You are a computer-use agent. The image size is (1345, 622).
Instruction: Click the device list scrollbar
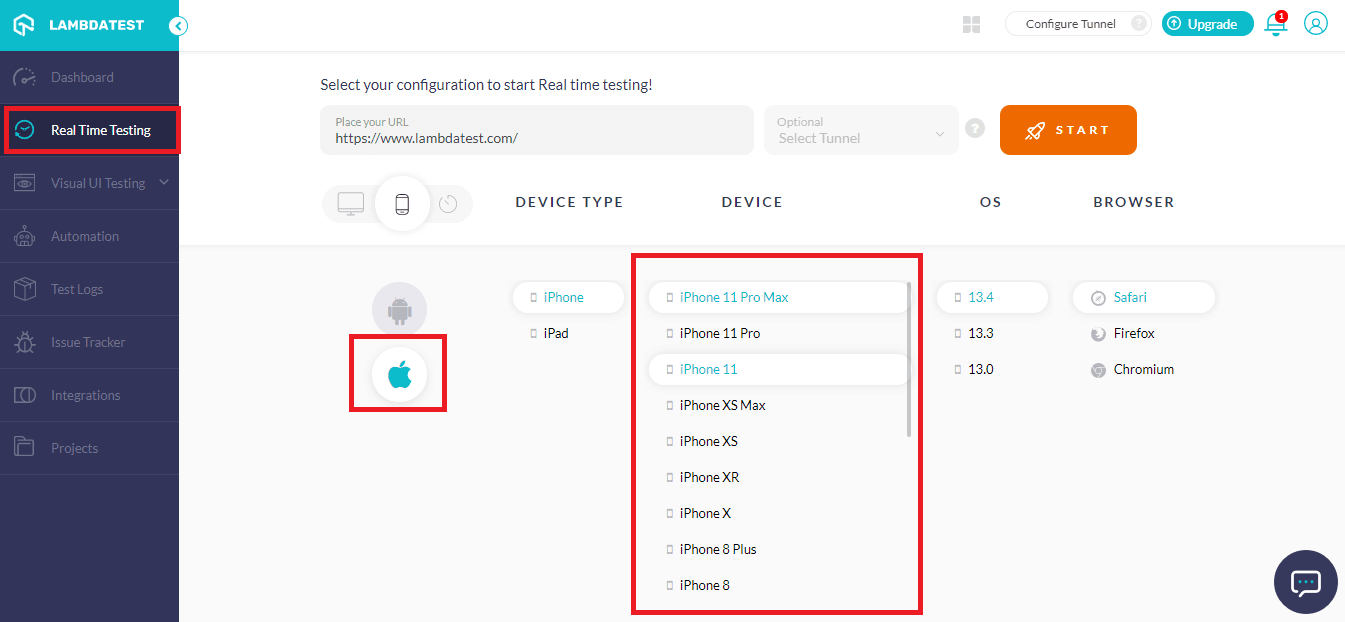point(908,360)
